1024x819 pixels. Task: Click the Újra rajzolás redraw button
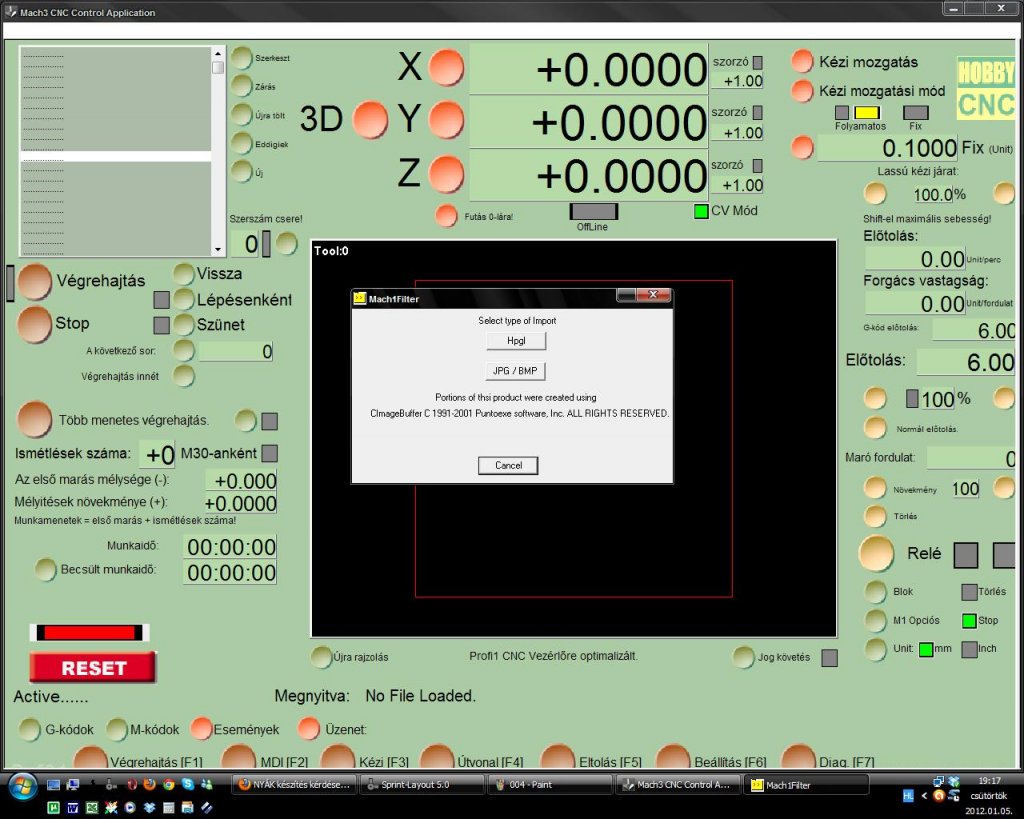(321, 657)
